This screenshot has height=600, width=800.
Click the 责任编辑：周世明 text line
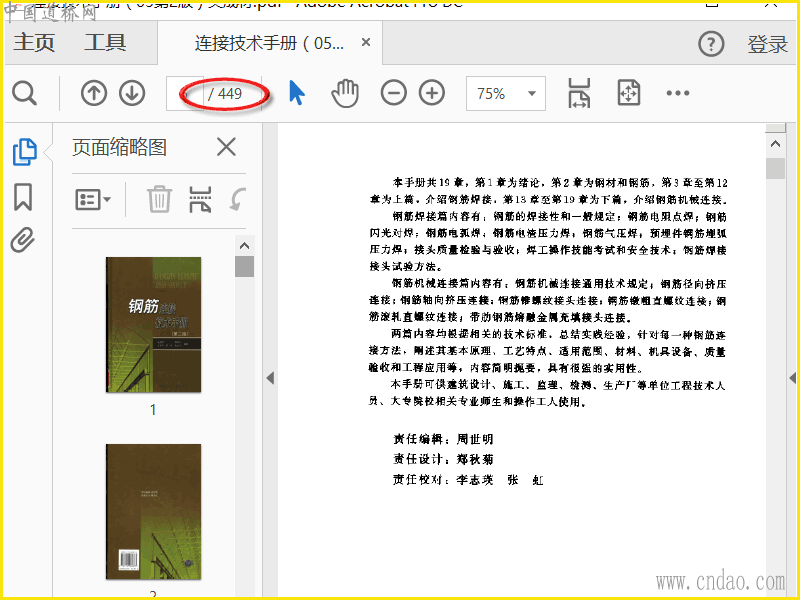pos(443,439)
